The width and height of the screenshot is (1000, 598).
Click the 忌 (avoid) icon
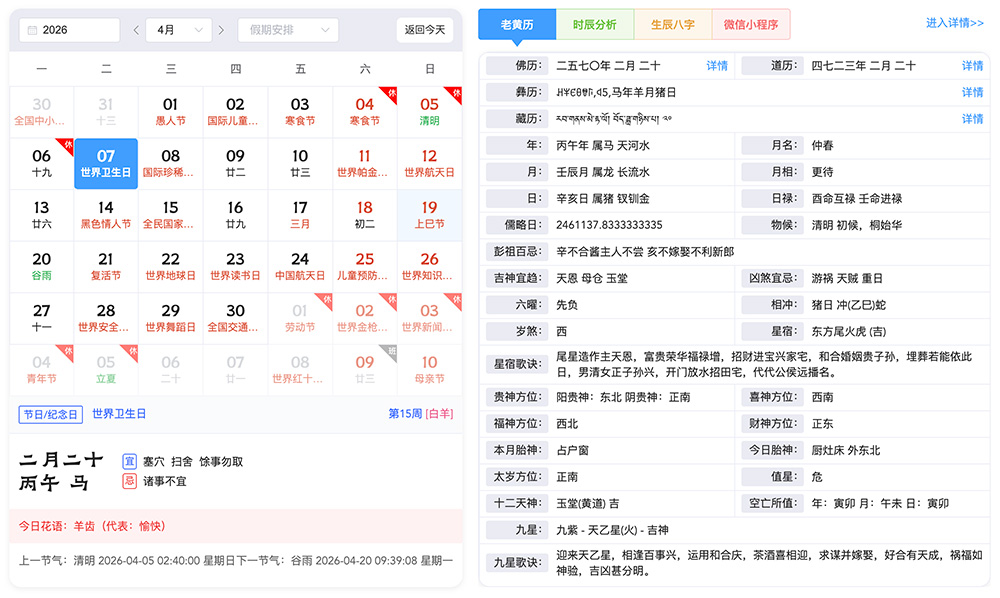(x=129, y=481)
